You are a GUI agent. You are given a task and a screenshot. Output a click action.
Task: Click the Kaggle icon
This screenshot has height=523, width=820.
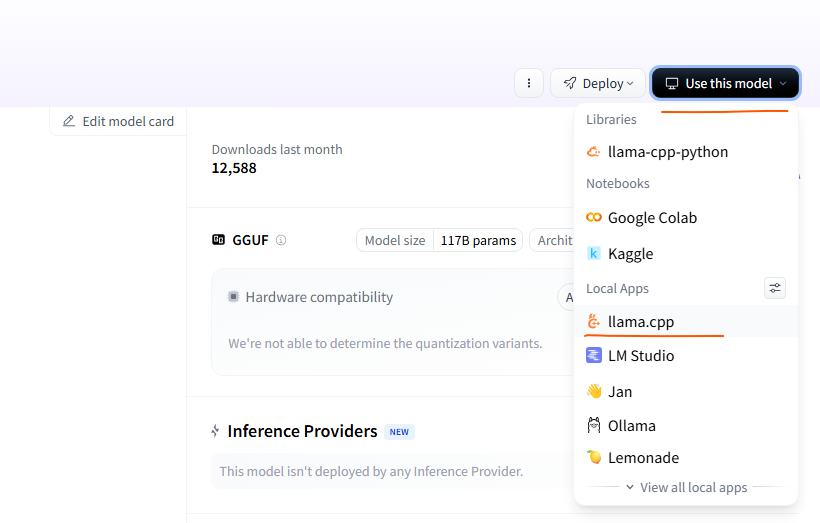pos(594,254)
